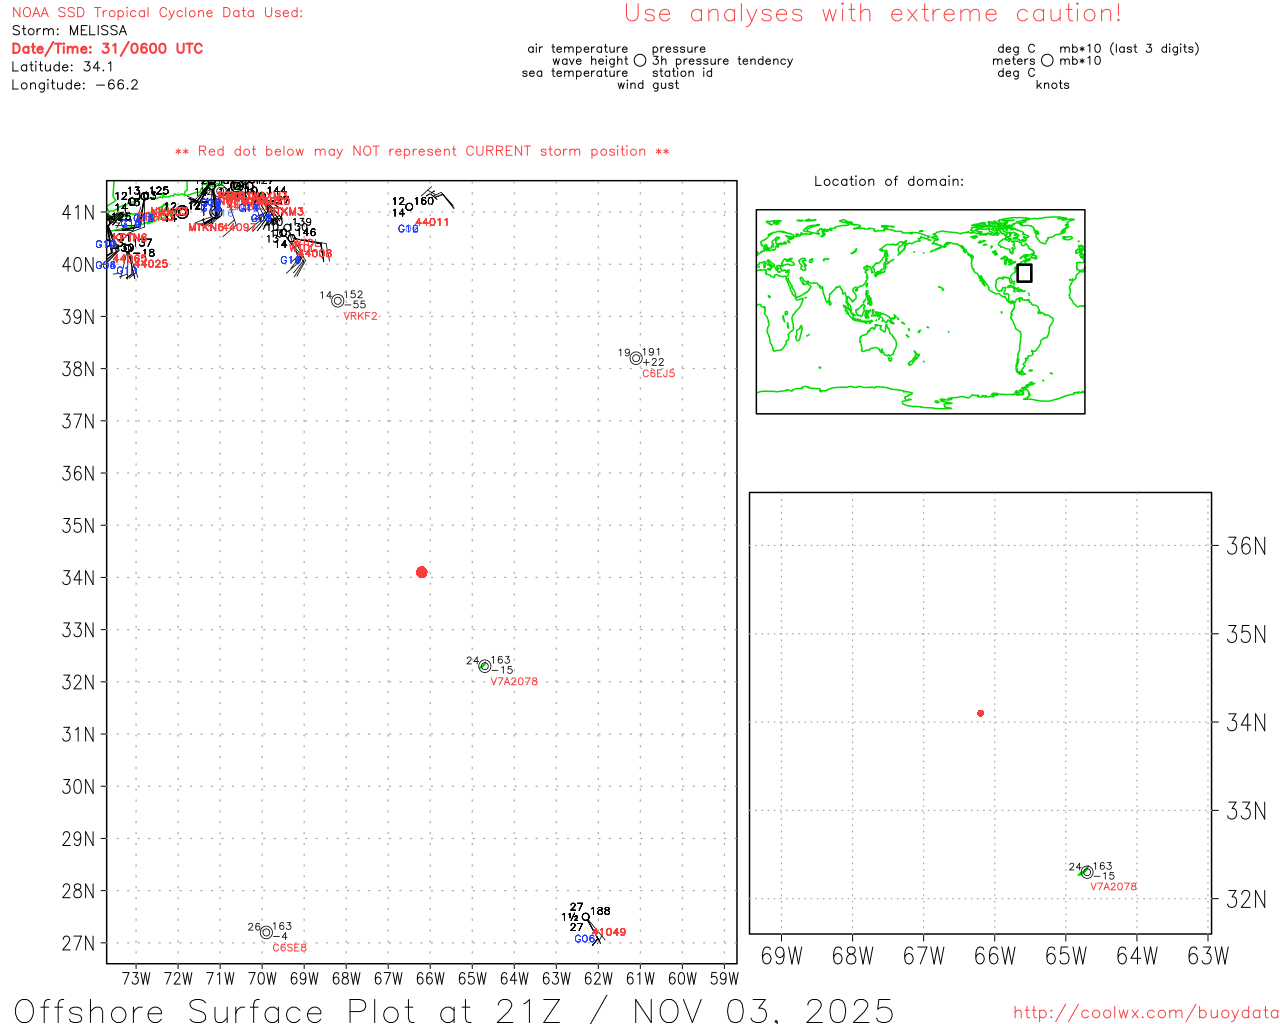The image size is (1280, 1024).
Task: Click the Offshore Surface Plot title
Action: point(454,1010)
